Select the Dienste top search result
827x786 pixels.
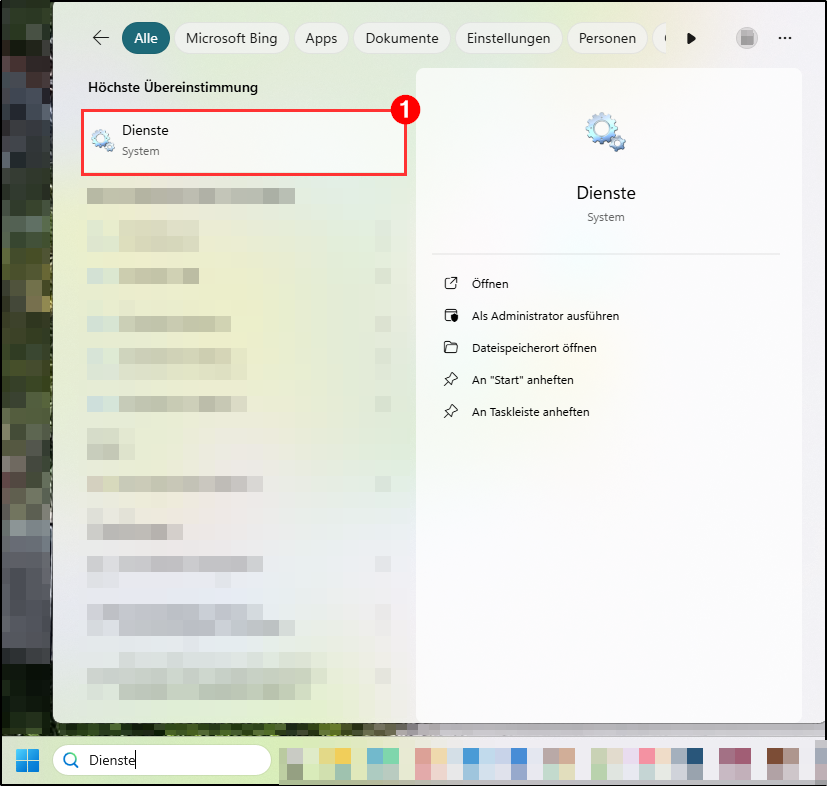(x=243, y=141)
